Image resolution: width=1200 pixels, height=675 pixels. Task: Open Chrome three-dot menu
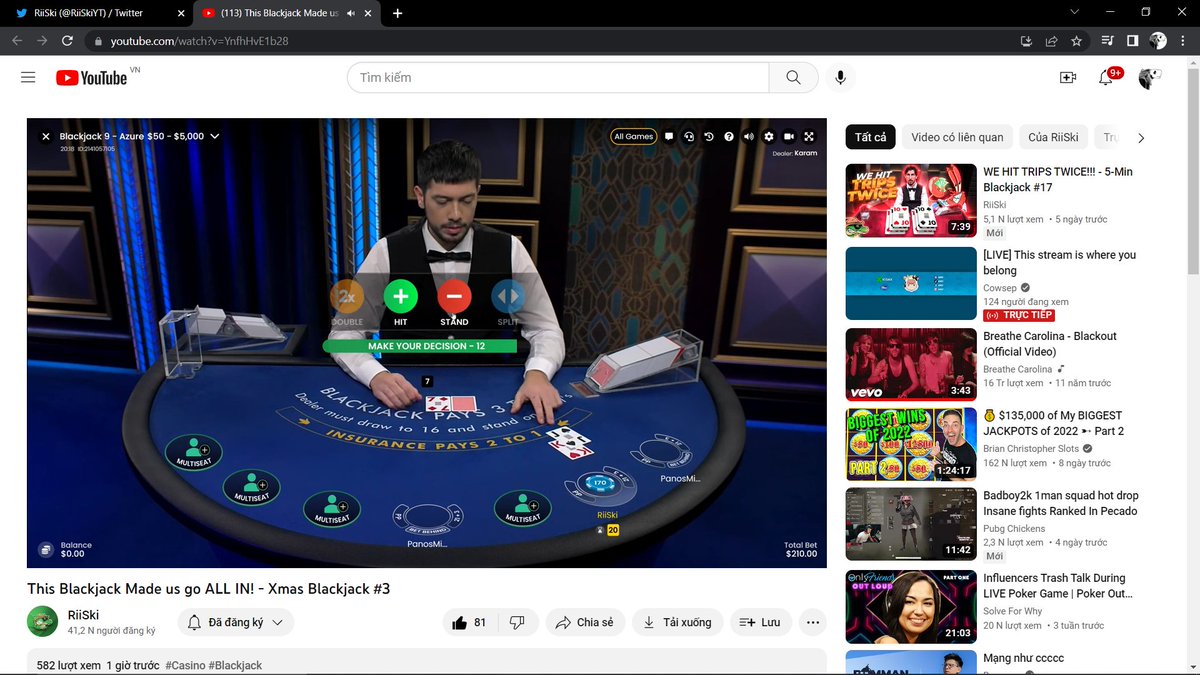pos(1183,41)
